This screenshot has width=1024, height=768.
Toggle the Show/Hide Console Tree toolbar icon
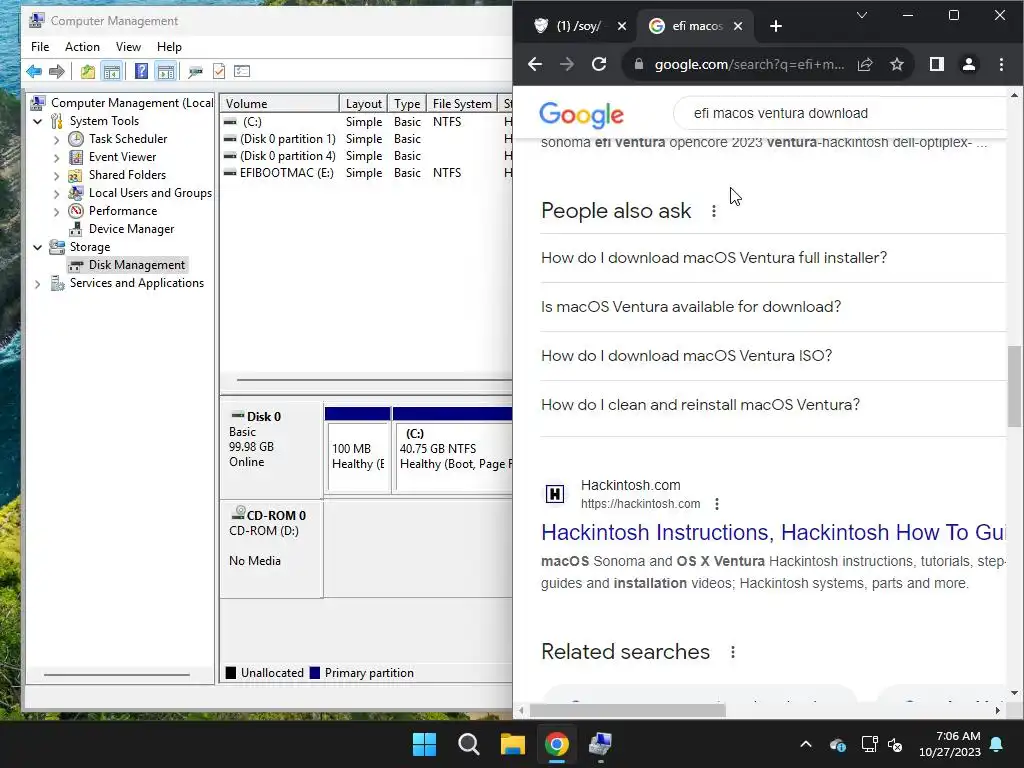[x=112, y=71]
